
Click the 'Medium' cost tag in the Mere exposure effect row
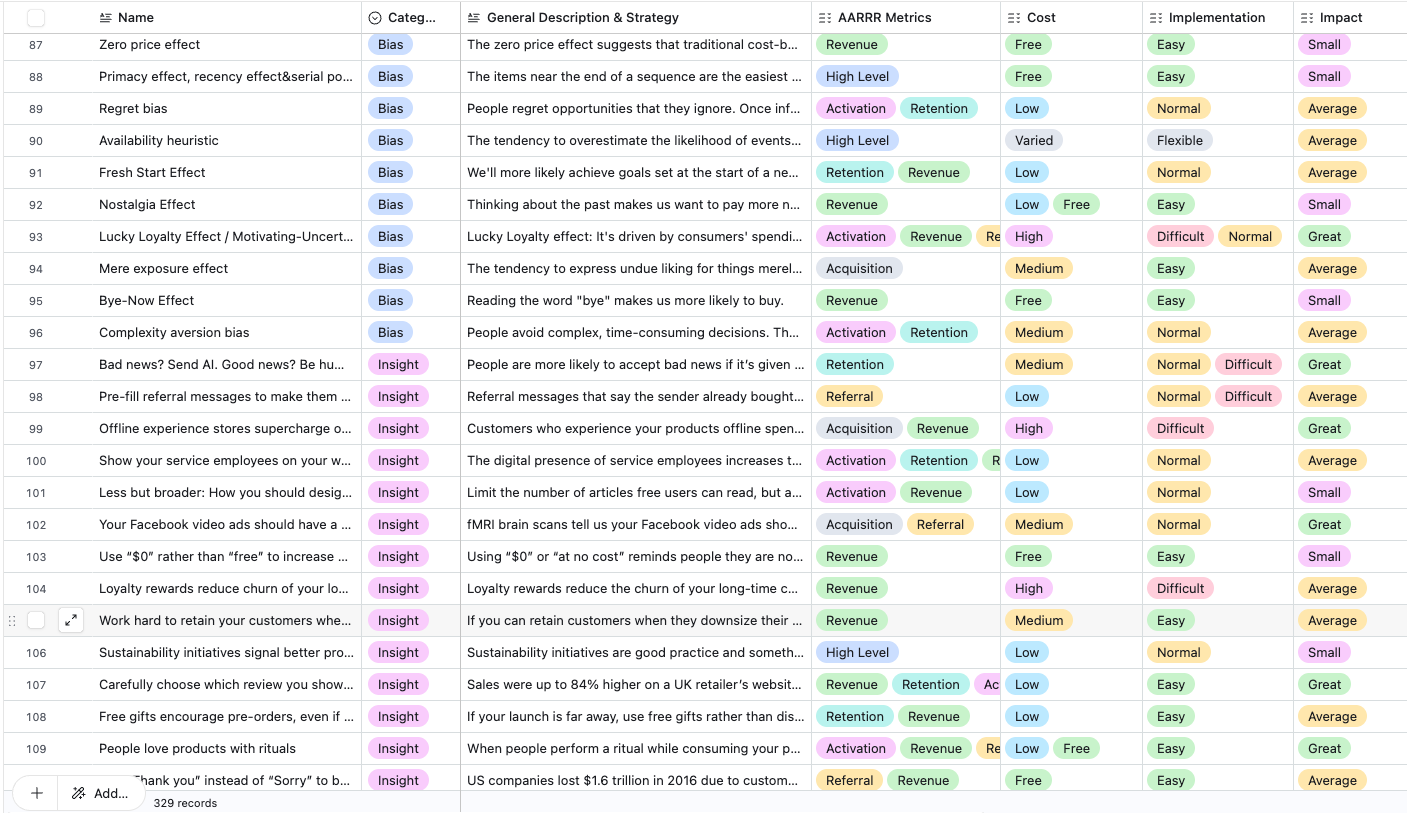coord(1038,268)
